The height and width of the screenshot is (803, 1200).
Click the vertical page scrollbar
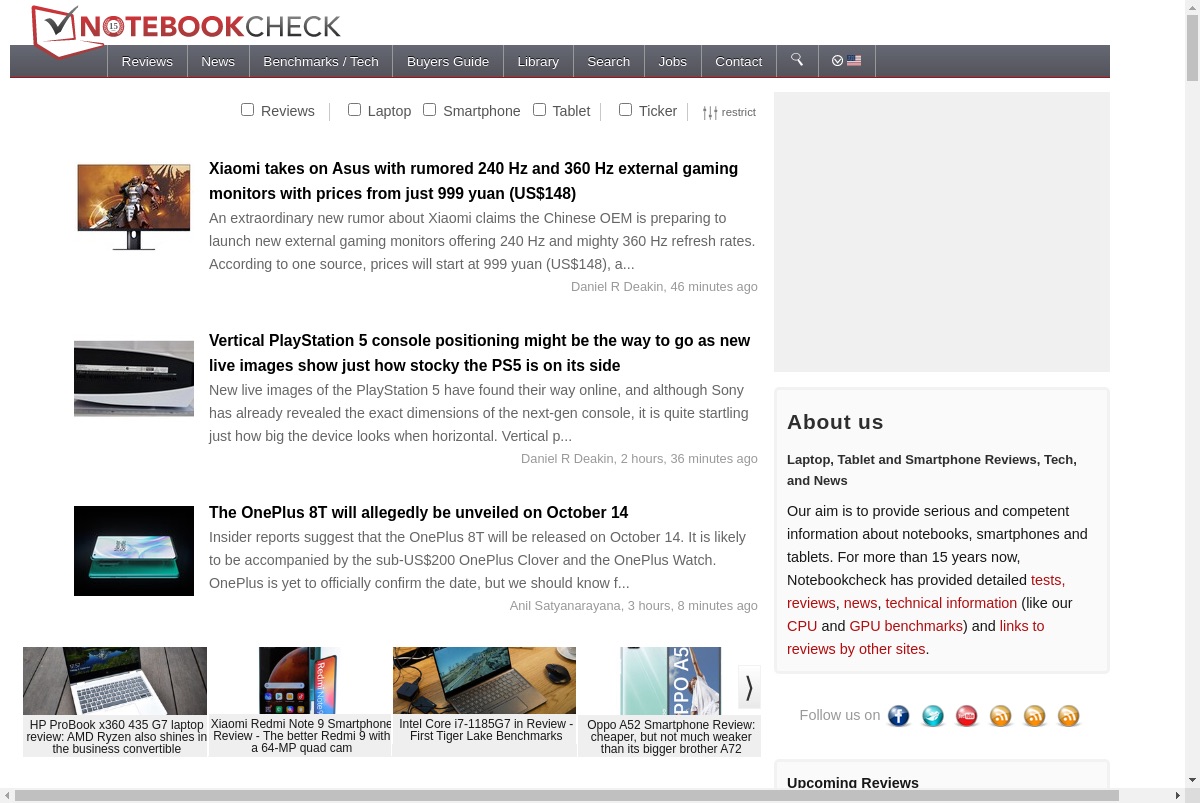1192,48
